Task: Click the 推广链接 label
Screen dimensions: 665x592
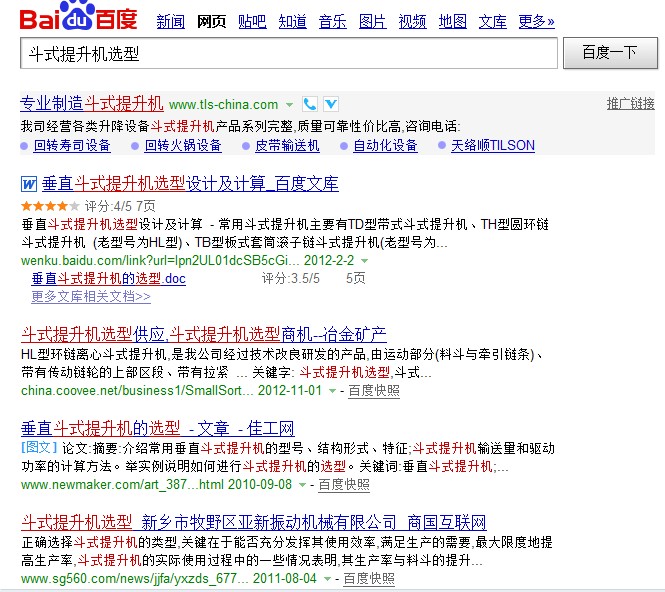Action: (631, 103)
